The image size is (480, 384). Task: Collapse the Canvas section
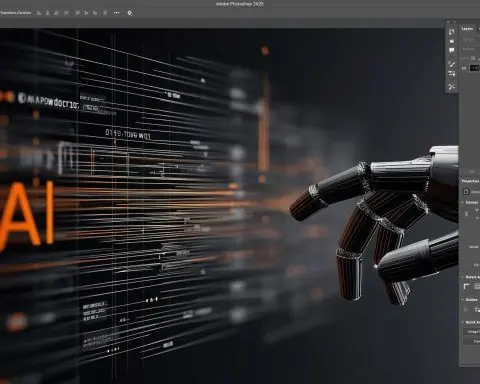(x=463, y=202)
